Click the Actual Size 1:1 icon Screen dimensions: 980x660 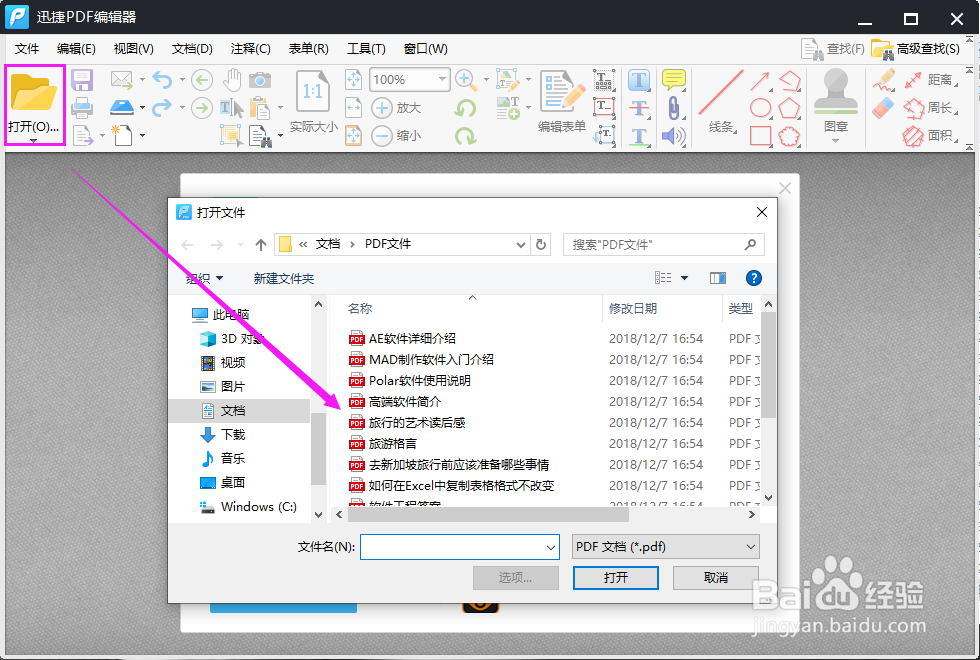click(x=312, y=91)
